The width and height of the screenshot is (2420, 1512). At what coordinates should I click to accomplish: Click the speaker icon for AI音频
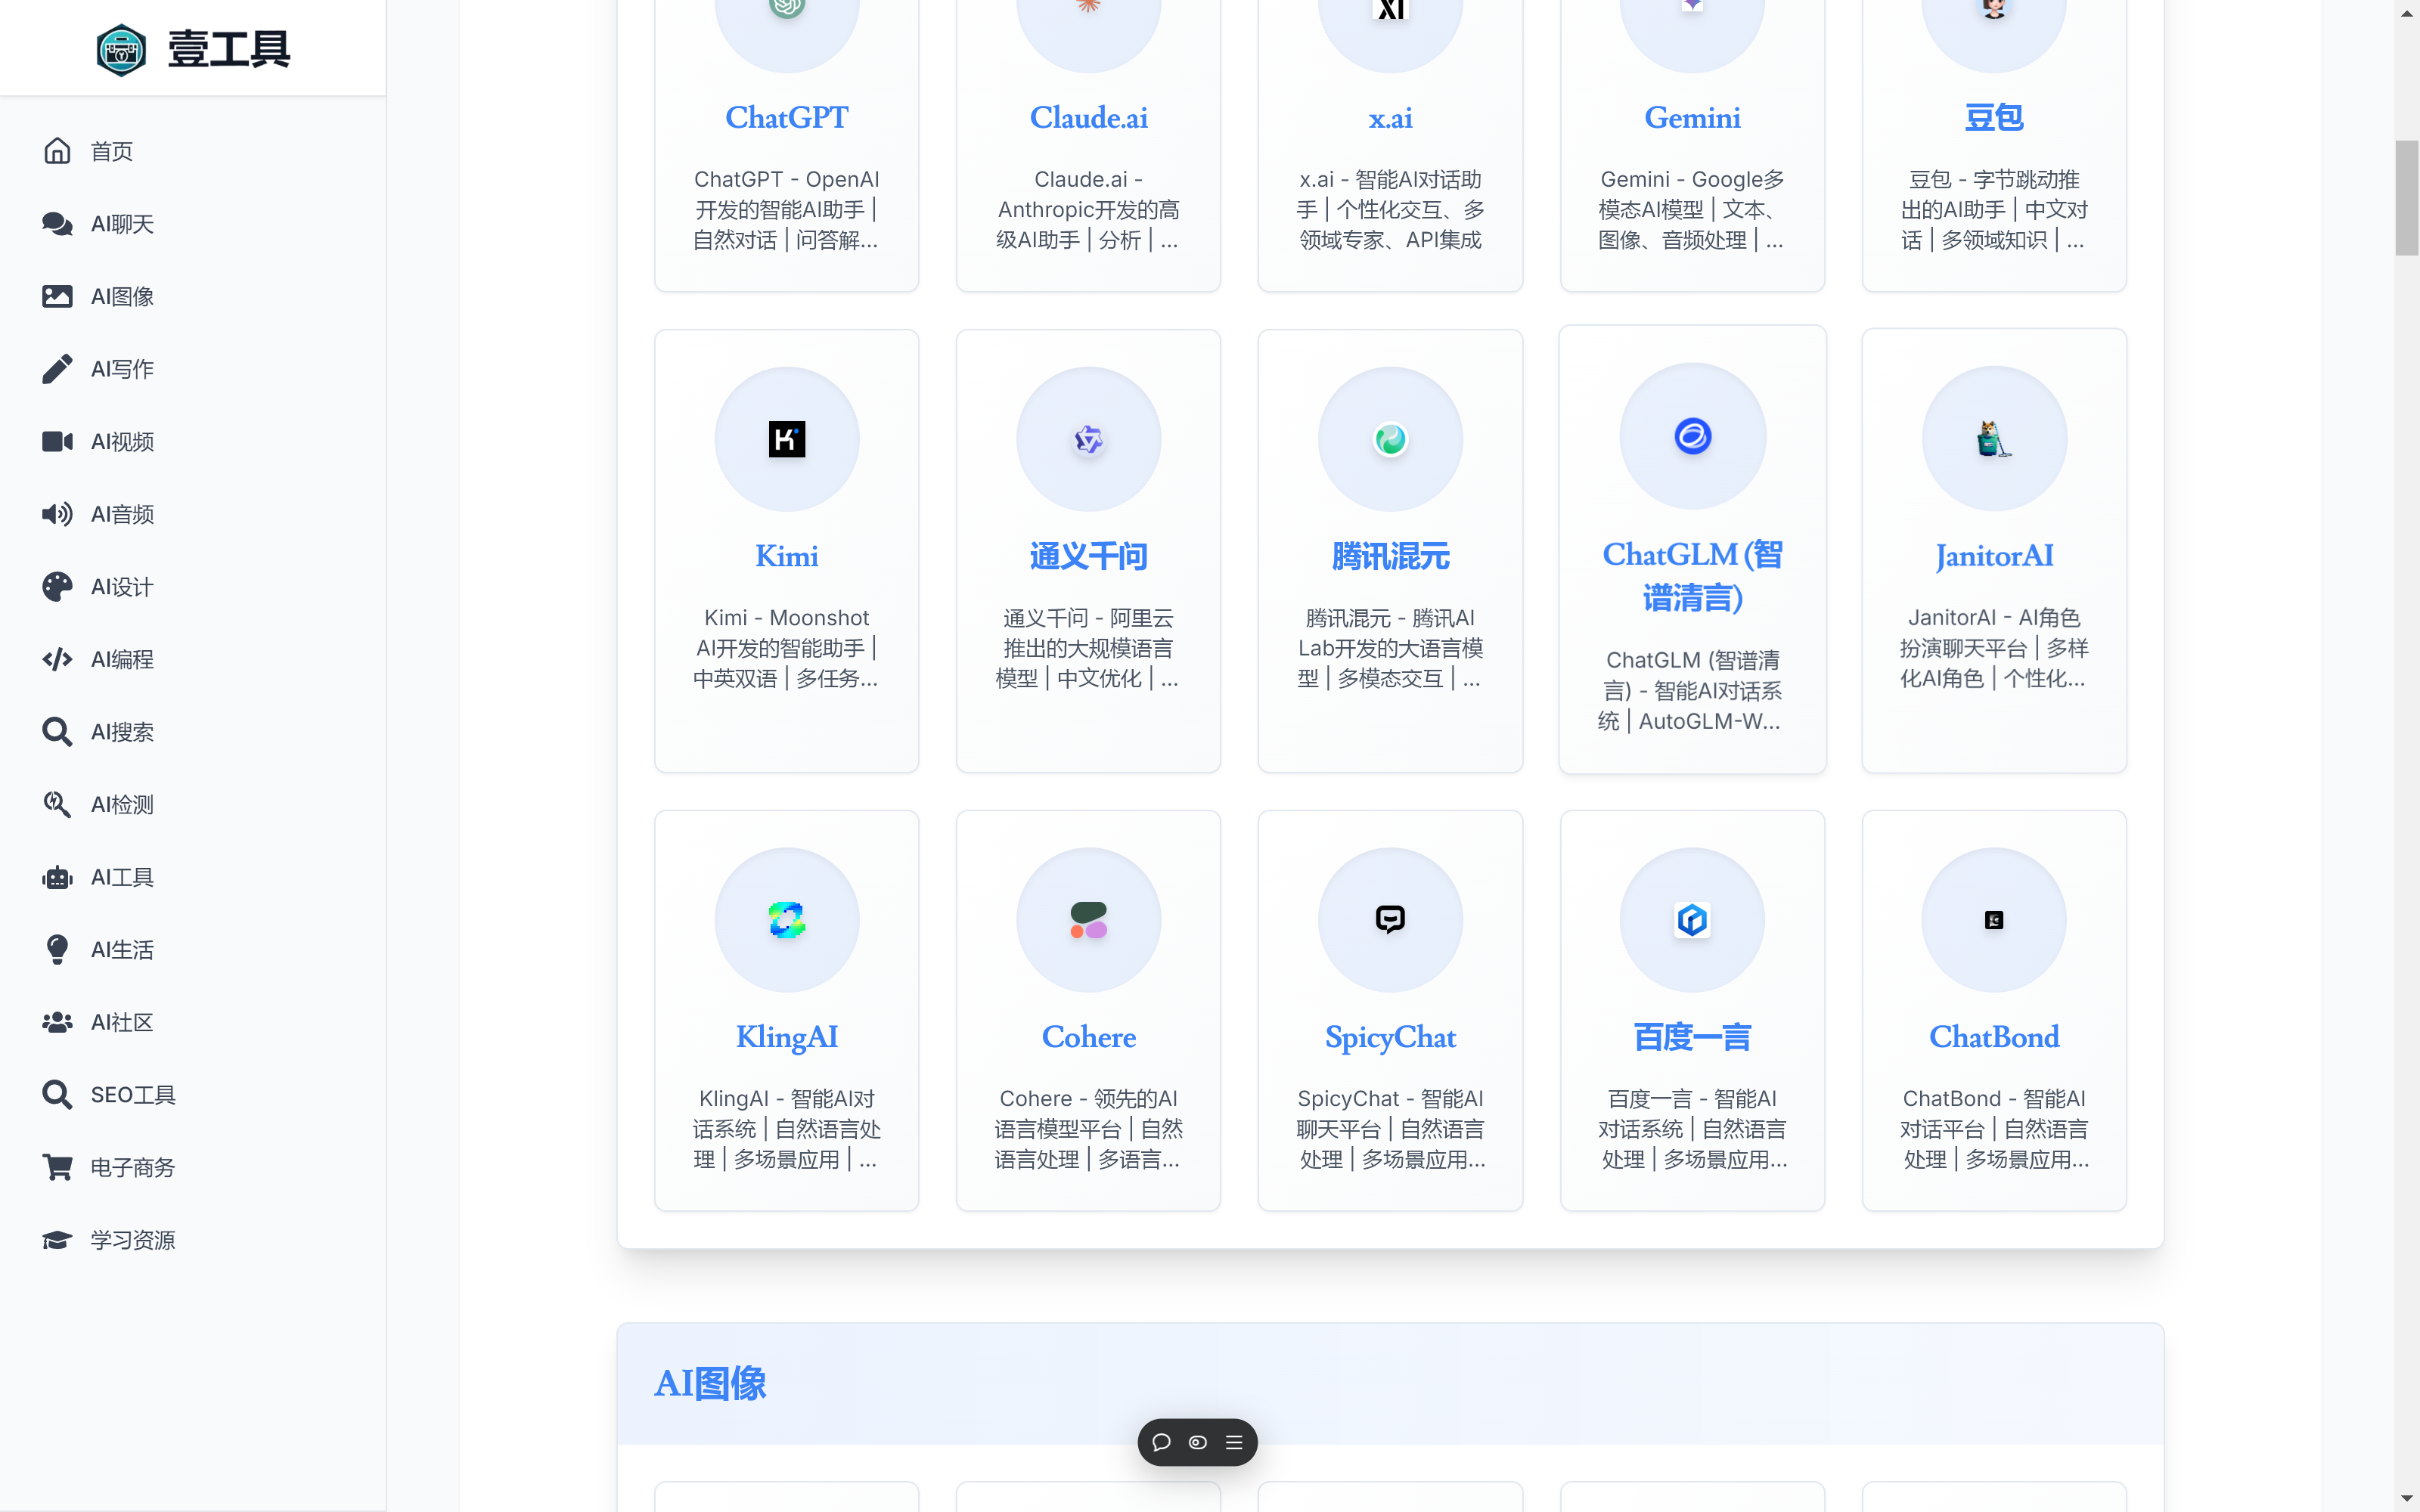coord(57,514)
